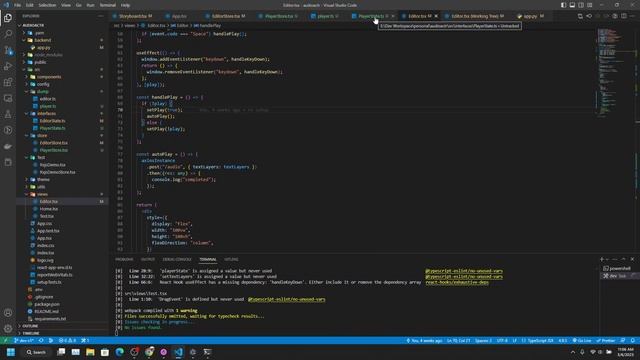Open Home.tsx in the views folder
Image resolution: width=640 pixels, height=360 pixels.
[49, 209]
